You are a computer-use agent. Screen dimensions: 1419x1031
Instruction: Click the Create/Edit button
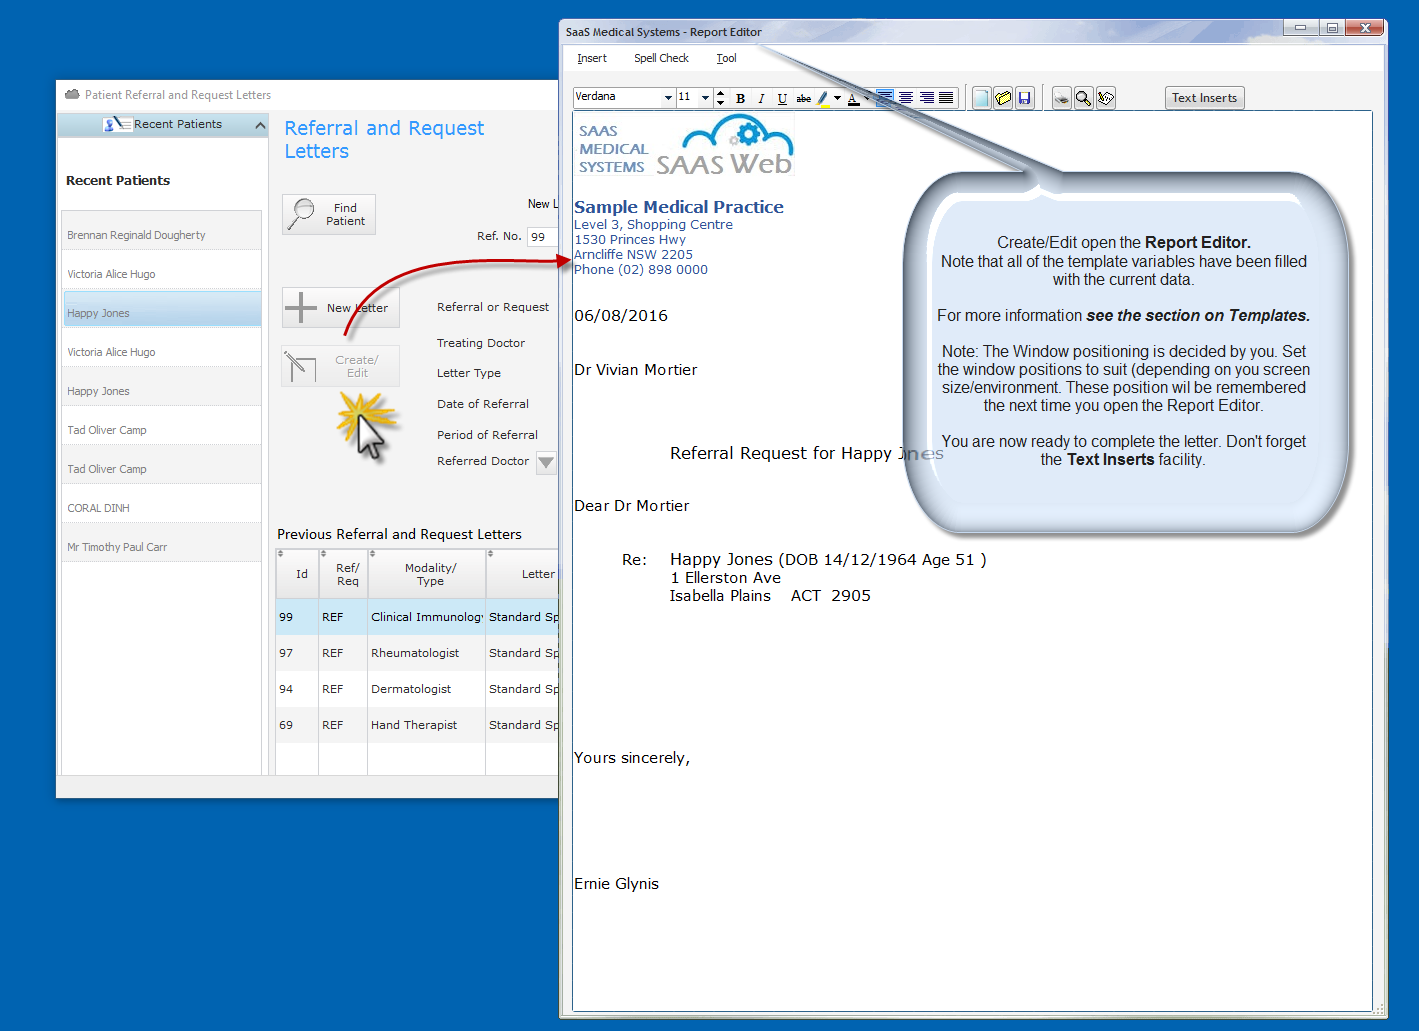341,366
